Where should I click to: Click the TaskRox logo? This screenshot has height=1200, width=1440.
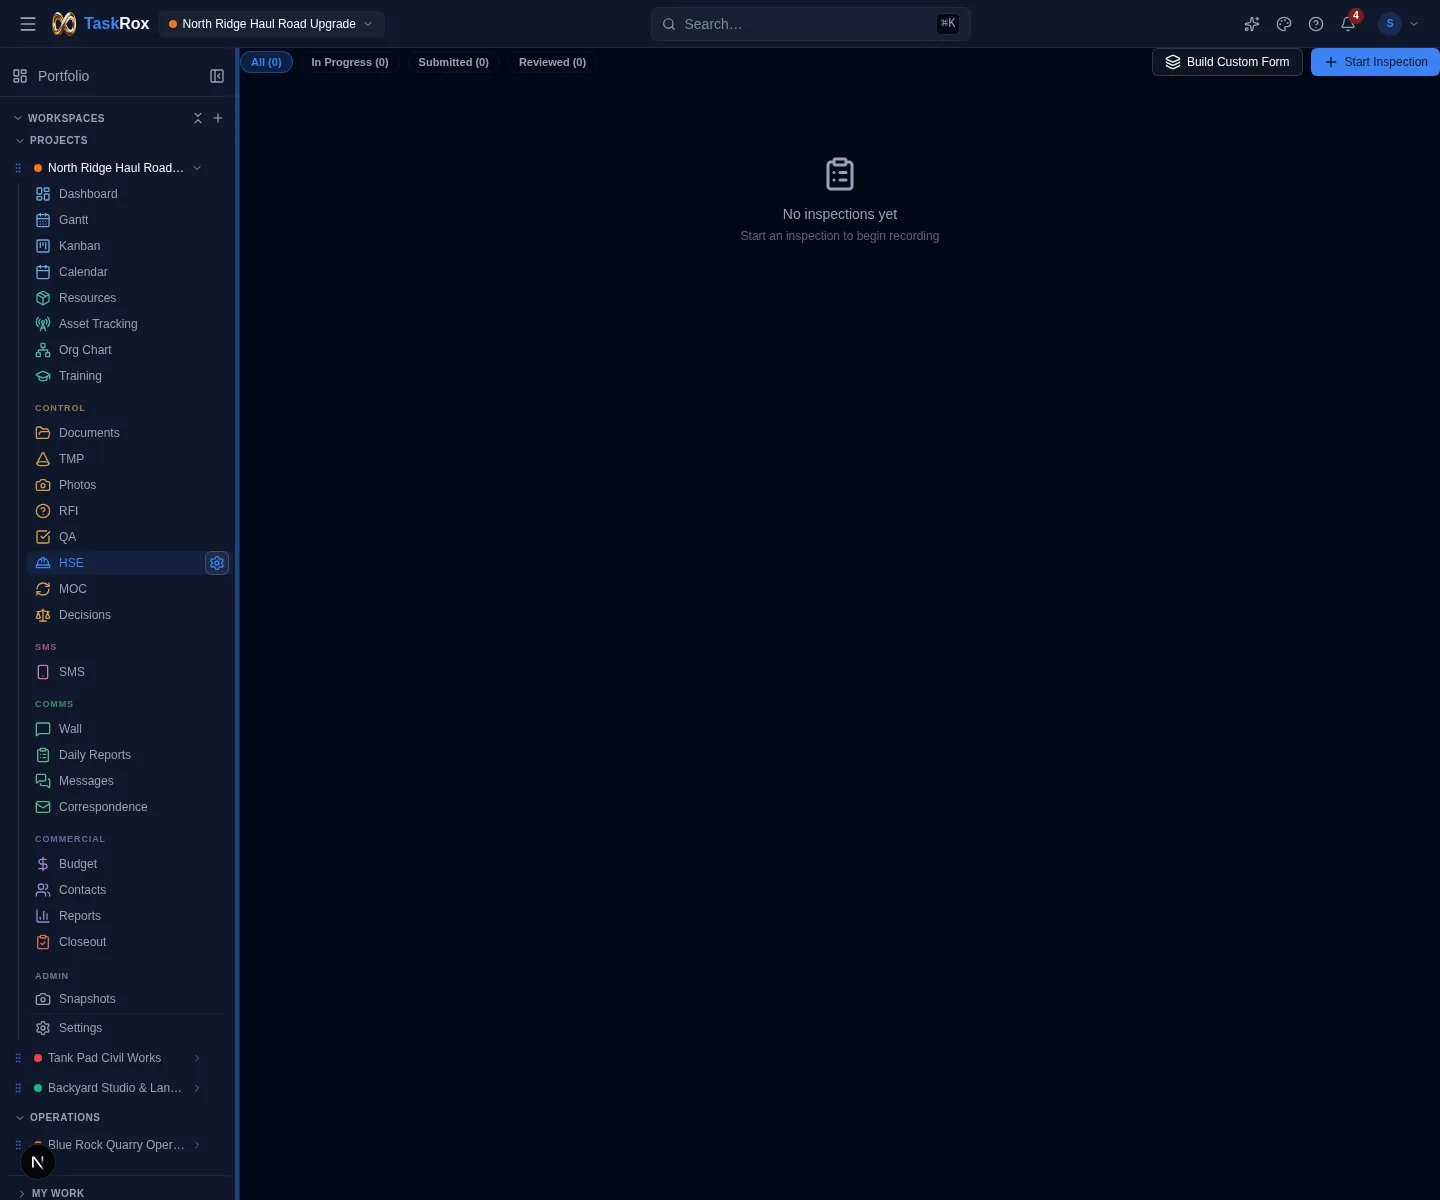tap(100, 24)
